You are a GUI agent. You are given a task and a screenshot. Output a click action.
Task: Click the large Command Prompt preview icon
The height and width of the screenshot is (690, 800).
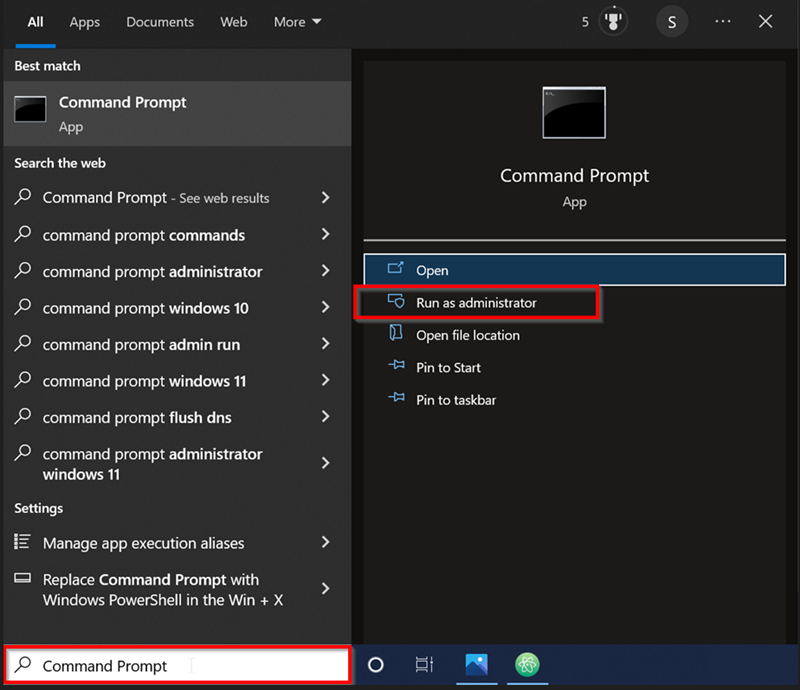(574, 113)
